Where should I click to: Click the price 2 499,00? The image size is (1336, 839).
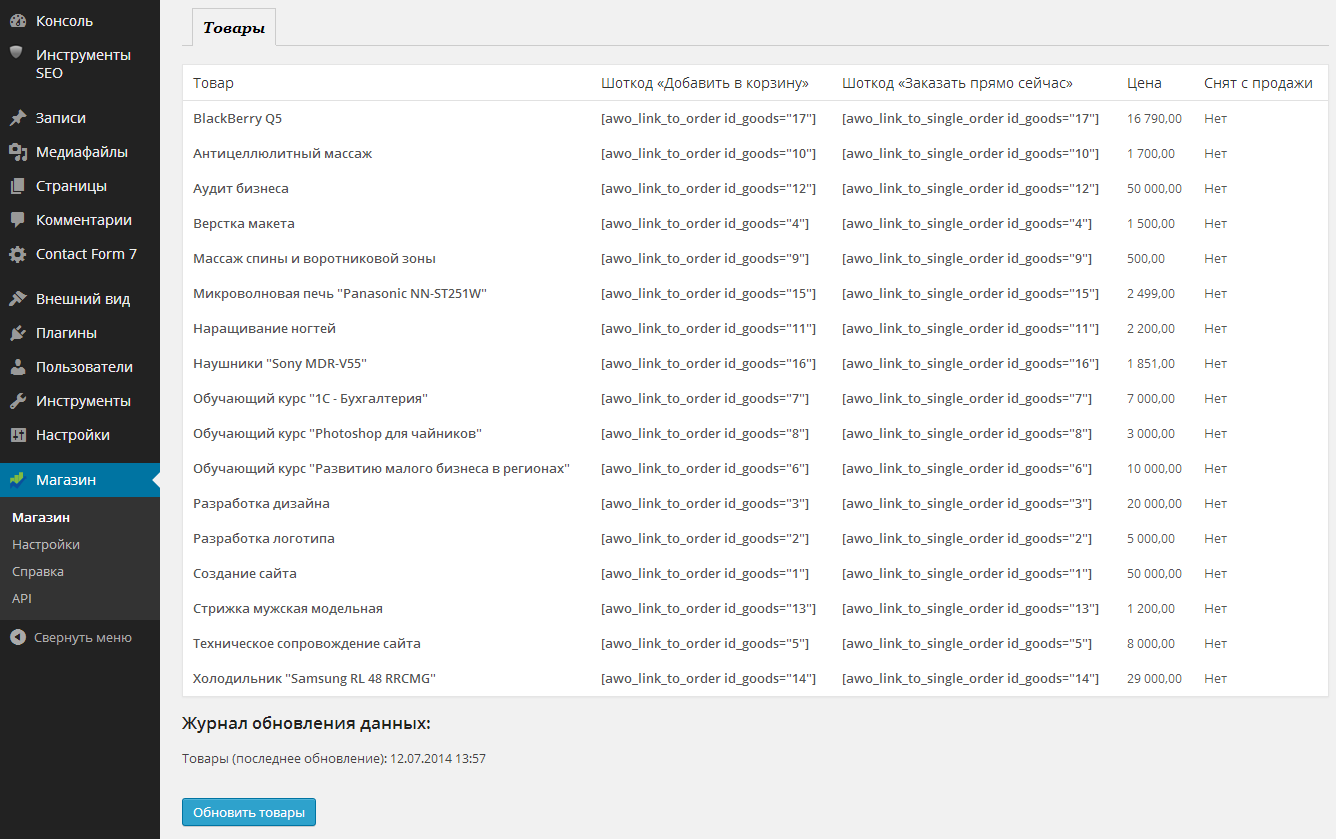coord(1151,294)
